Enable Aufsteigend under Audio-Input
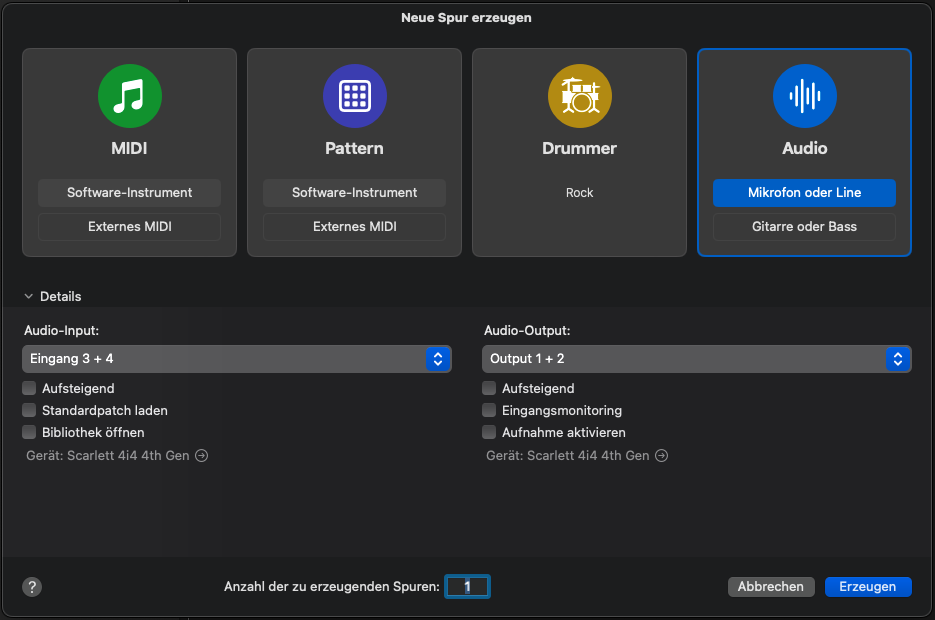 click(x=29, y=388)
